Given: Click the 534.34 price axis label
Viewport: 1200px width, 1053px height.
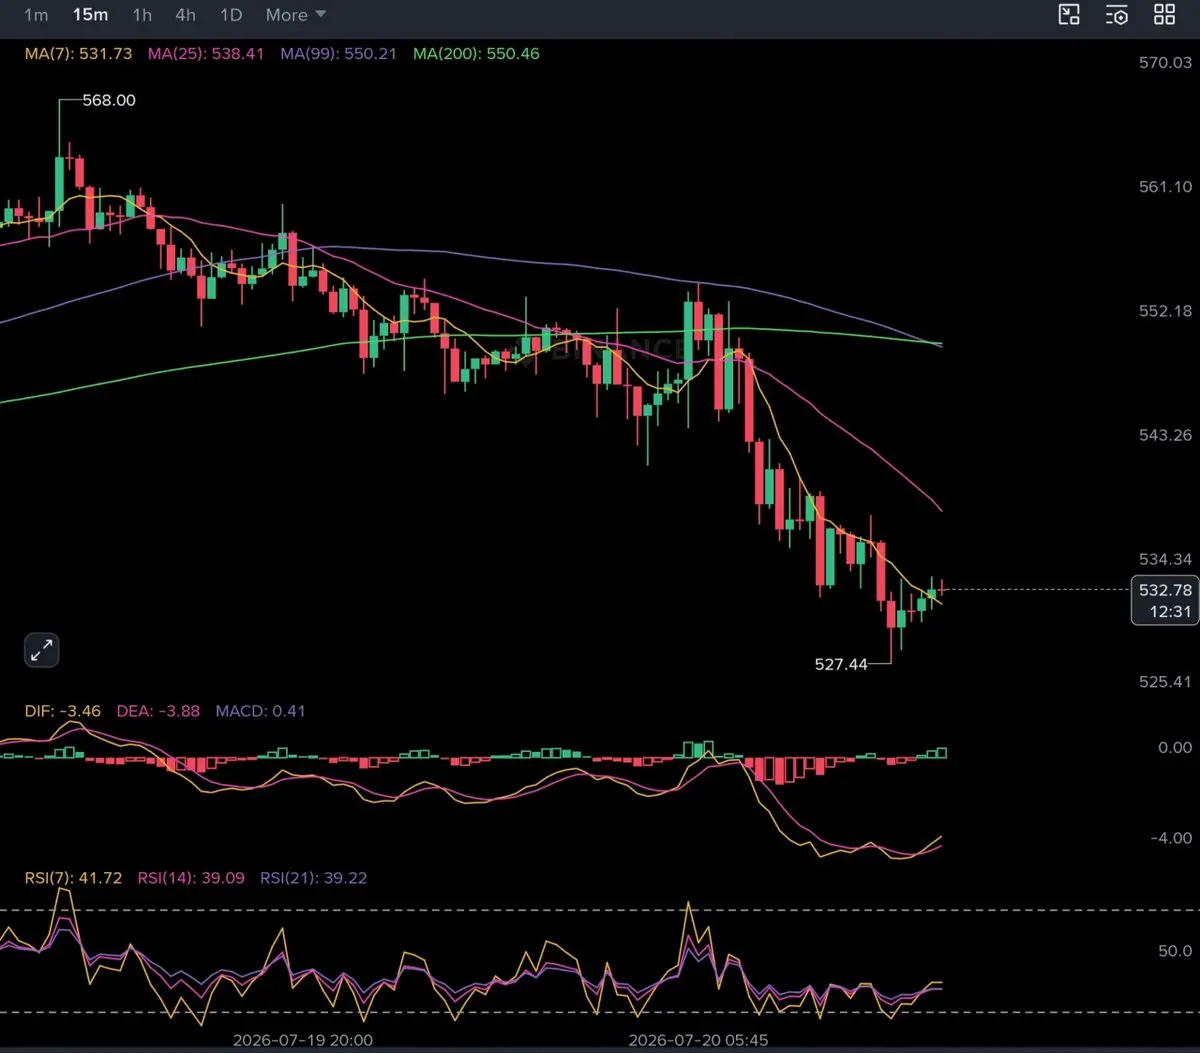Looking at the screenshot, I should click(1166, 559).
